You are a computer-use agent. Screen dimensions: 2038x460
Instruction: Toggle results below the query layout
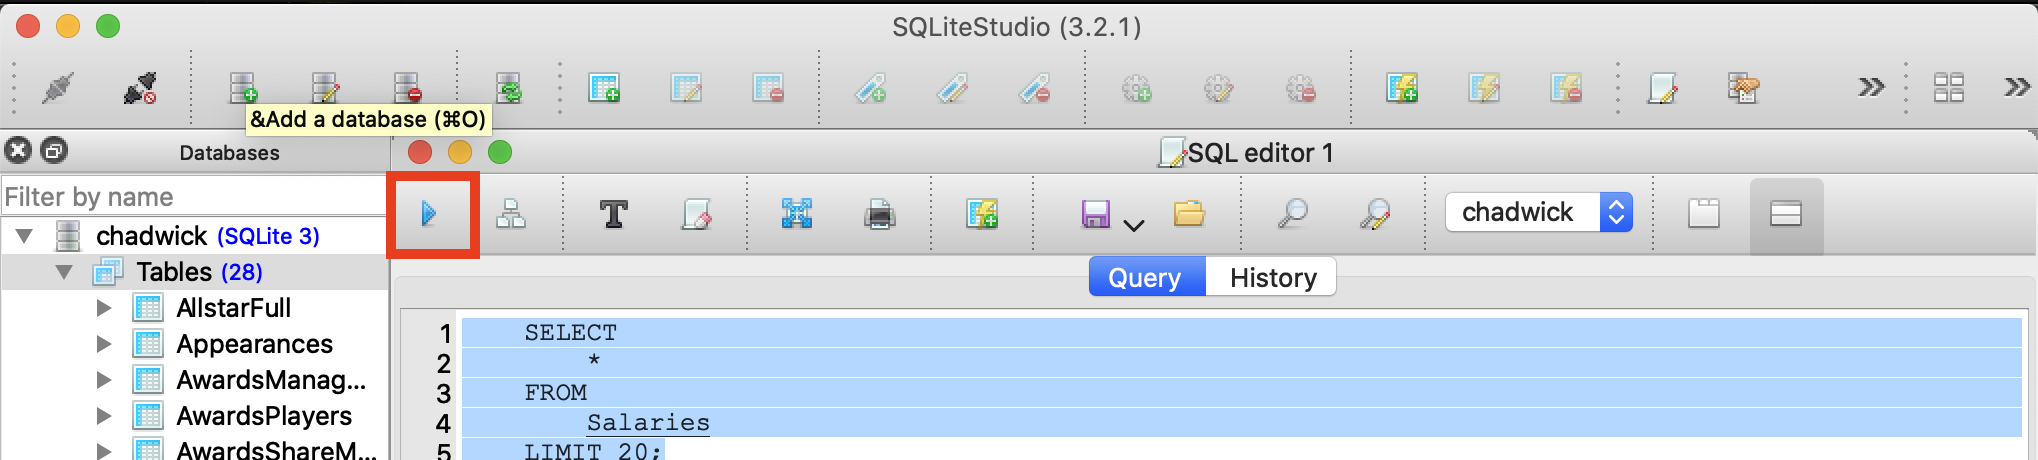coord(1786,213)
